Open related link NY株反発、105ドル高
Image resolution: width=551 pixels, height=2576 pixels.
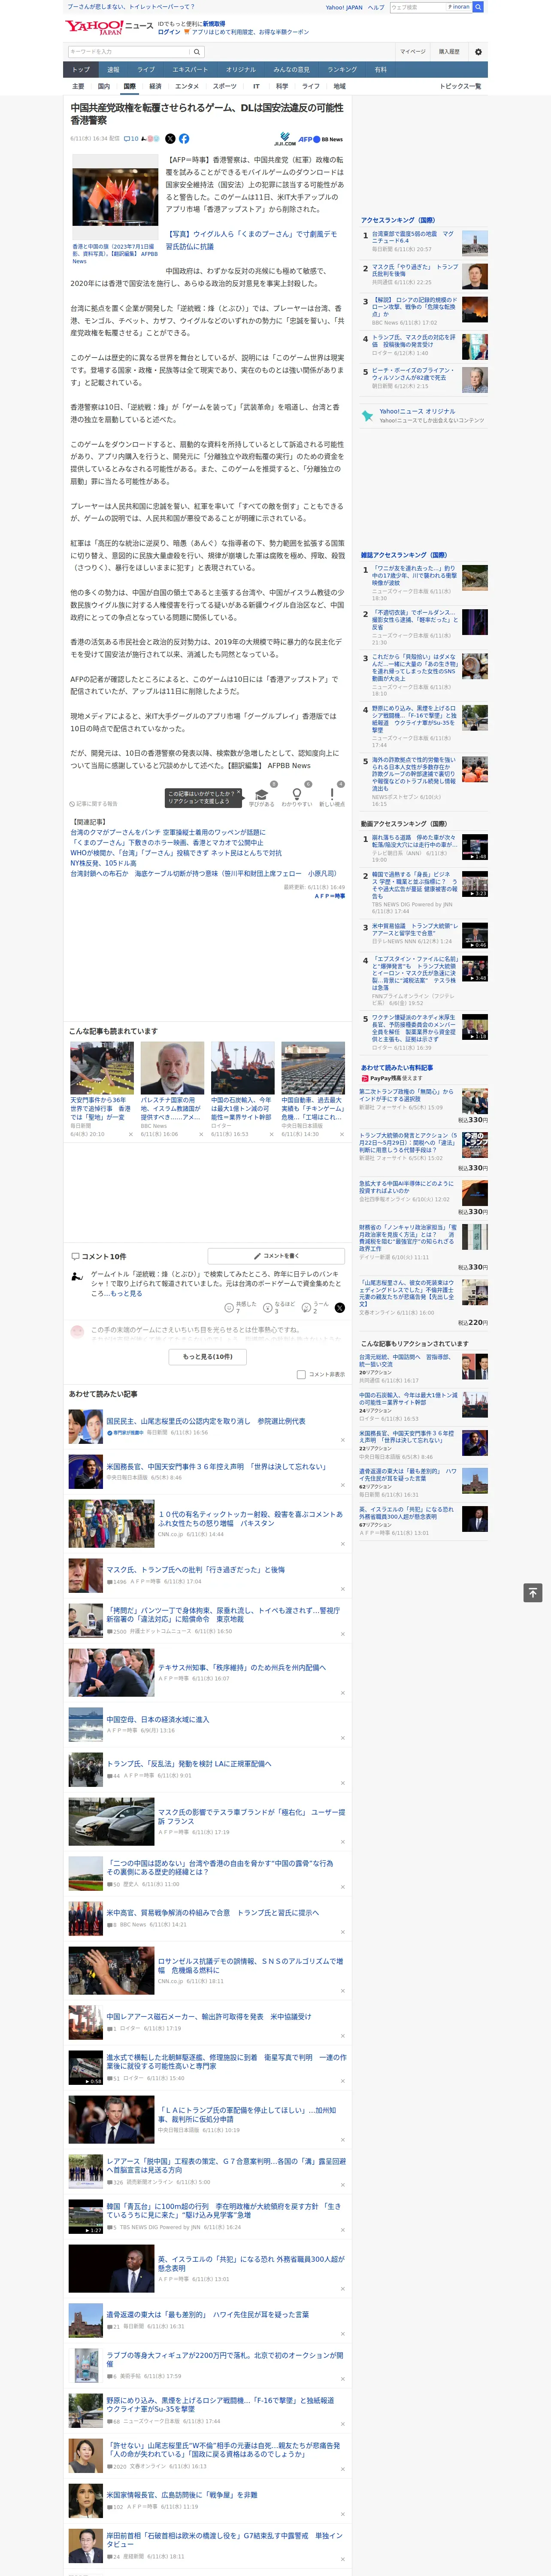(103, 862)
